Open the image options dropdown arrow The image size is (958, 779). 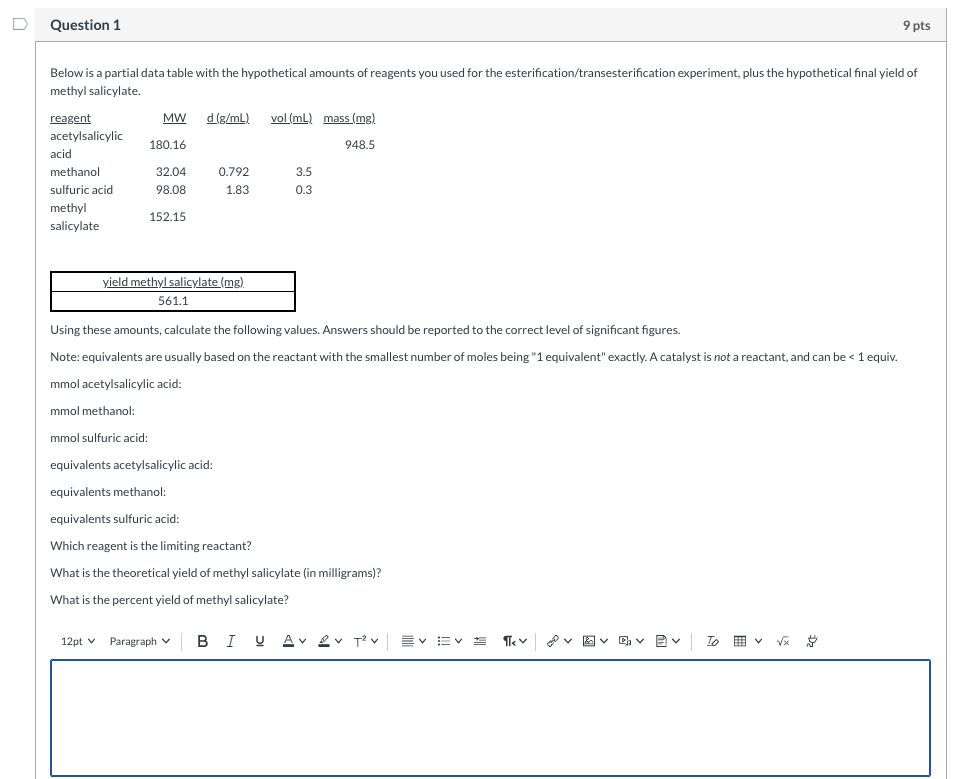(604, 641)
